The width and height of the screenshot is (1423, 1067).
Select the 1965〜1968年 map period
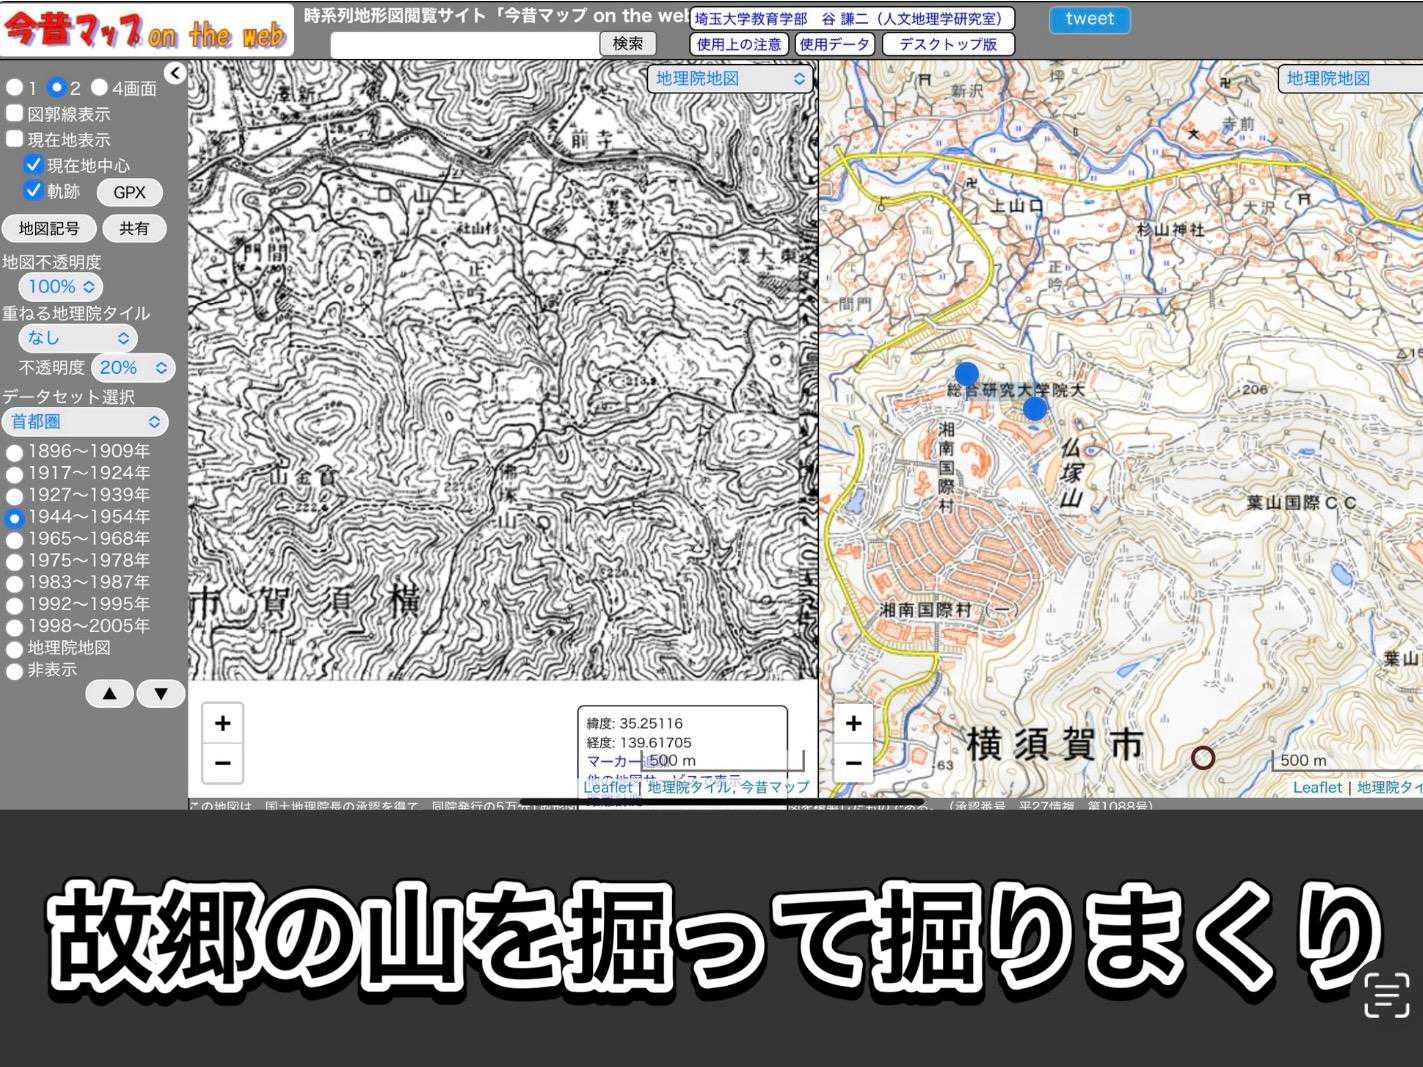15,540
